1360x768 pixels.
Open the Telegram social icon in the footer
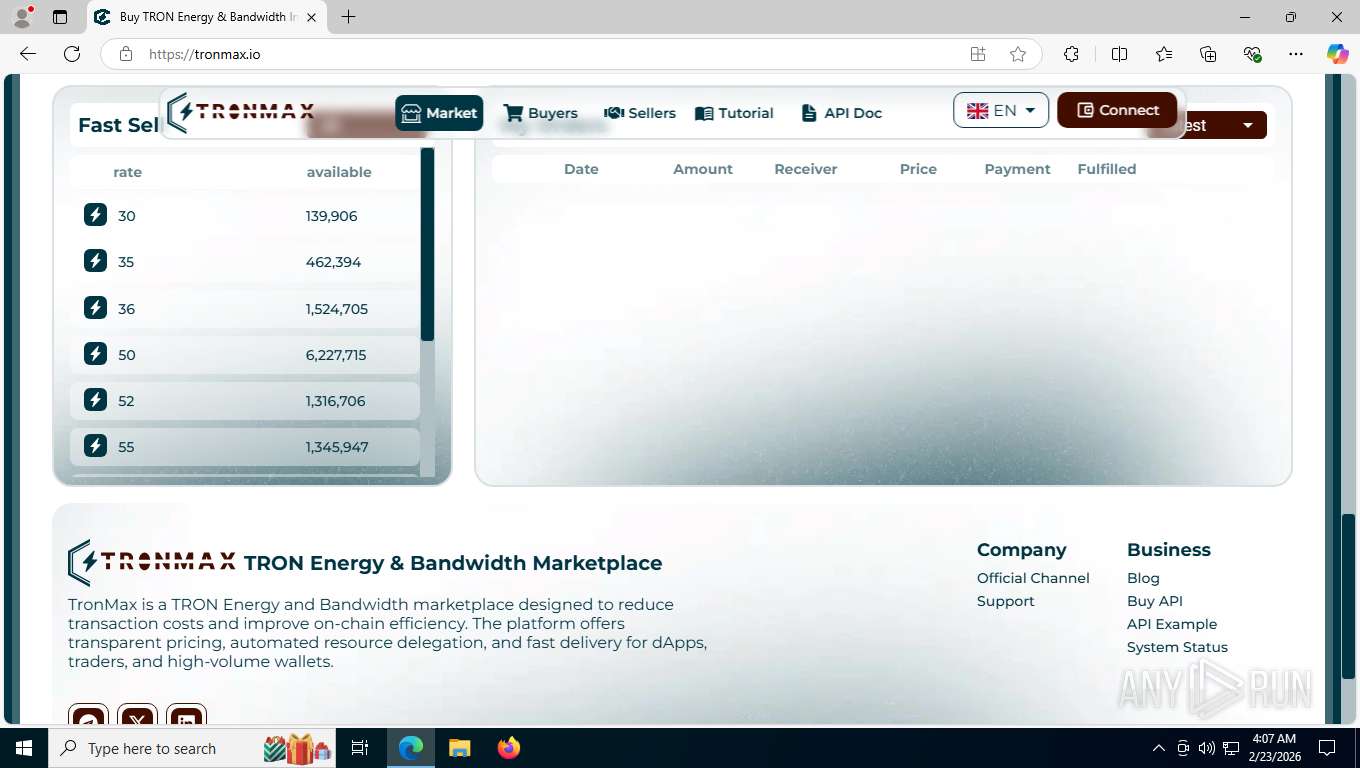pos(88,716)
